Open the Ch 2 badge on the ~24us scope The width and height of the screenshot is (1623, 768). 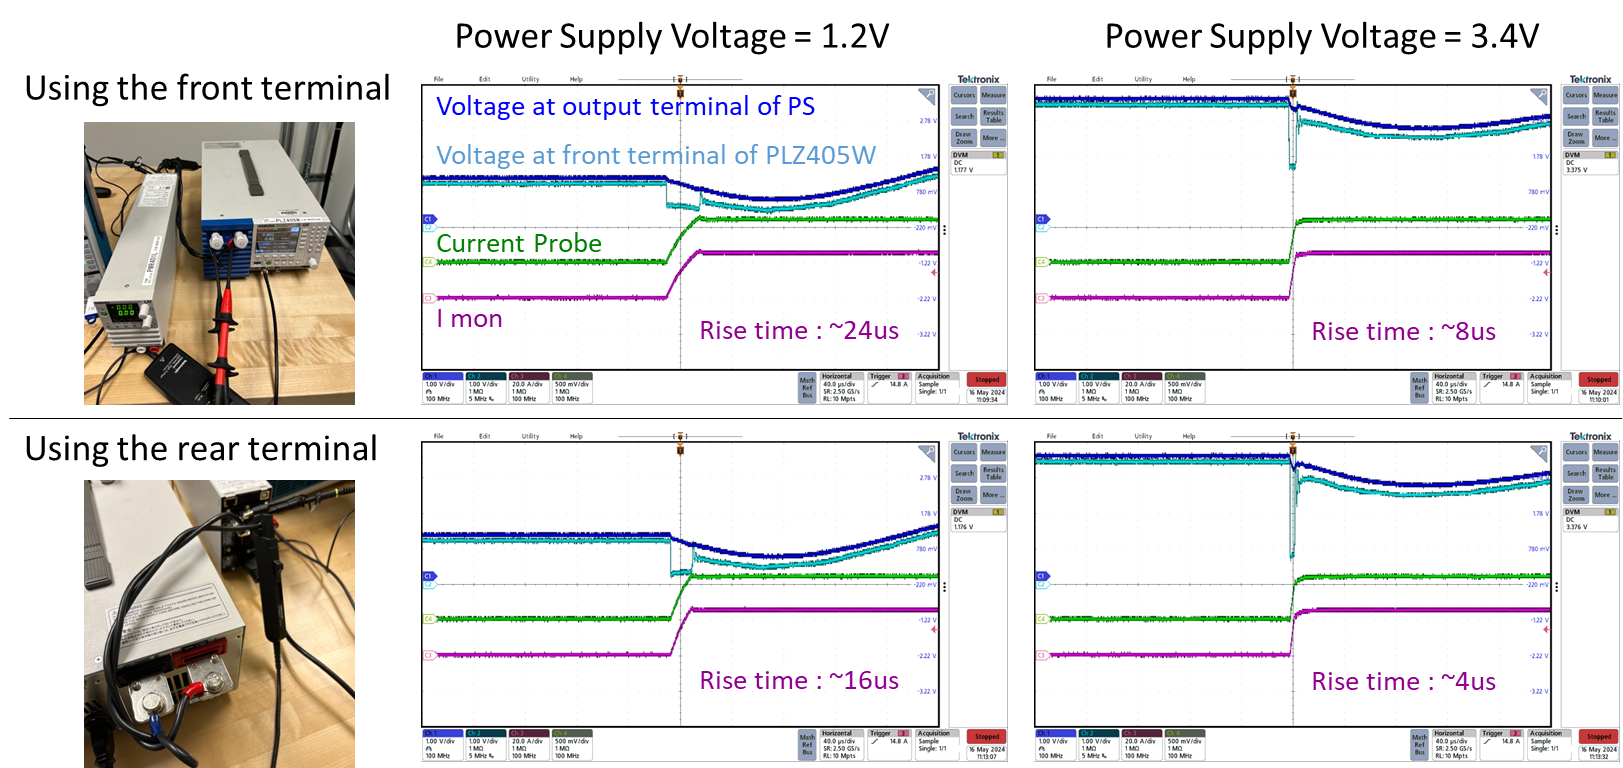486,388
